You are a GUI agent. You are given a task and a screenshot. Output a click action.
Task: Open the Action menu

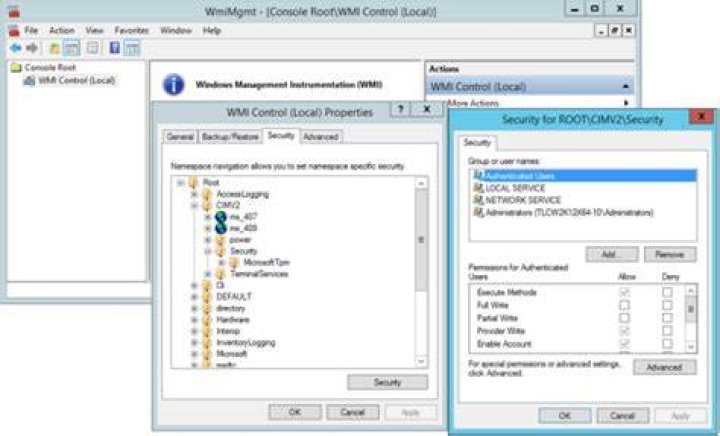click(62, 30)
